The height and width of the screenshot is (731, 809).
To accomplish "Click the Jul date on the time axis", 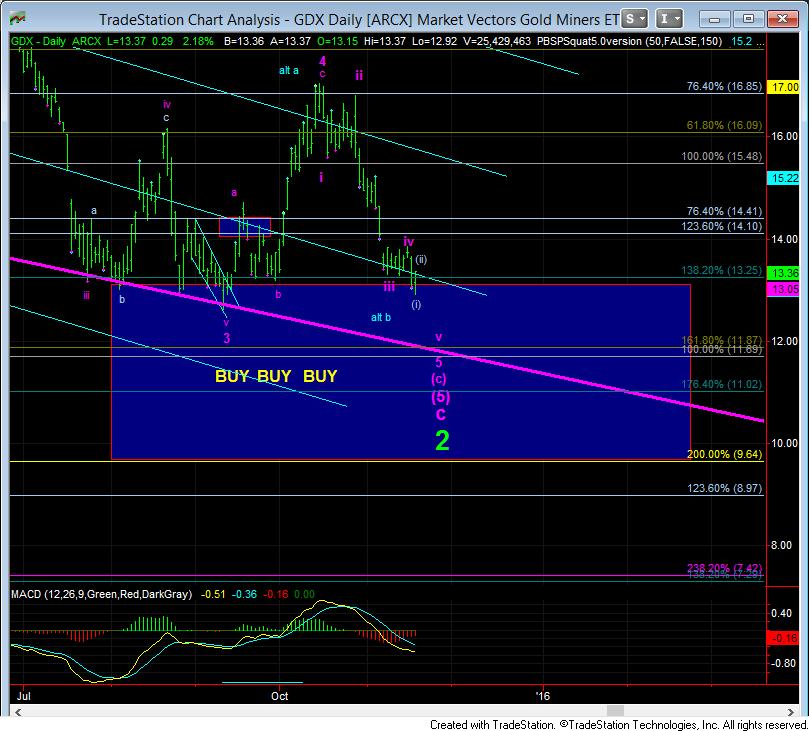I will point(24,696).
